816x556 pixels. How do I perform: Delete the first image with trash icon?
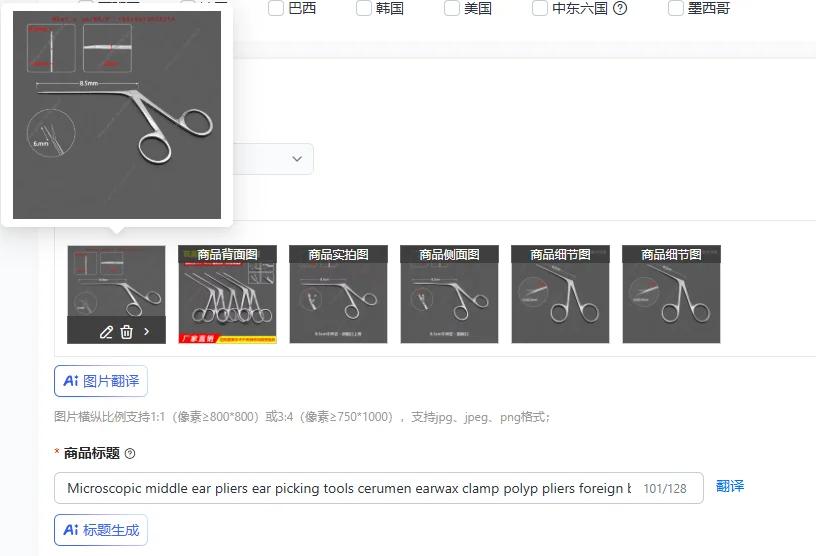pos(126,332)
